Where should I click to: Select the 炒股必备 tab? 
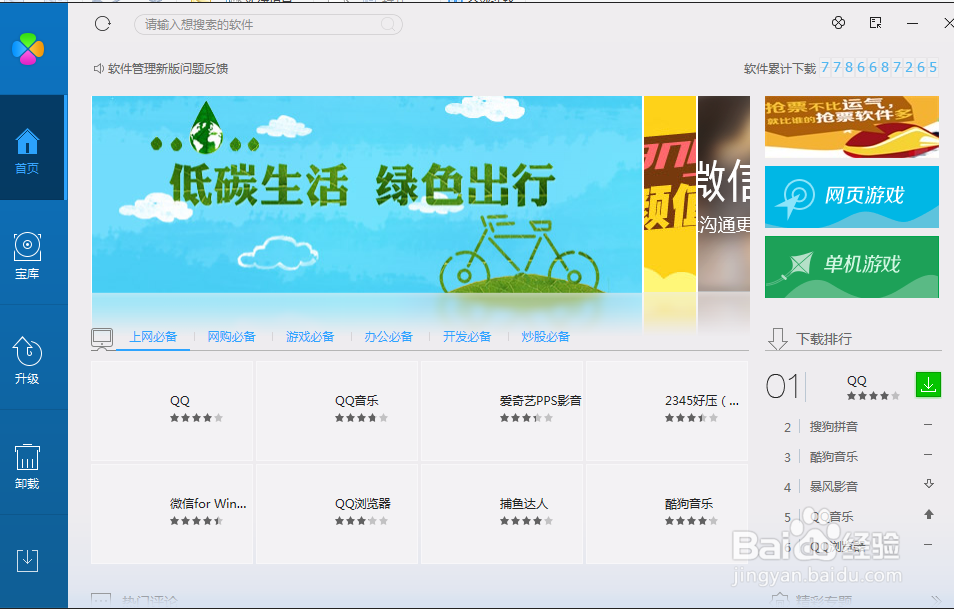tap(545, 337)
